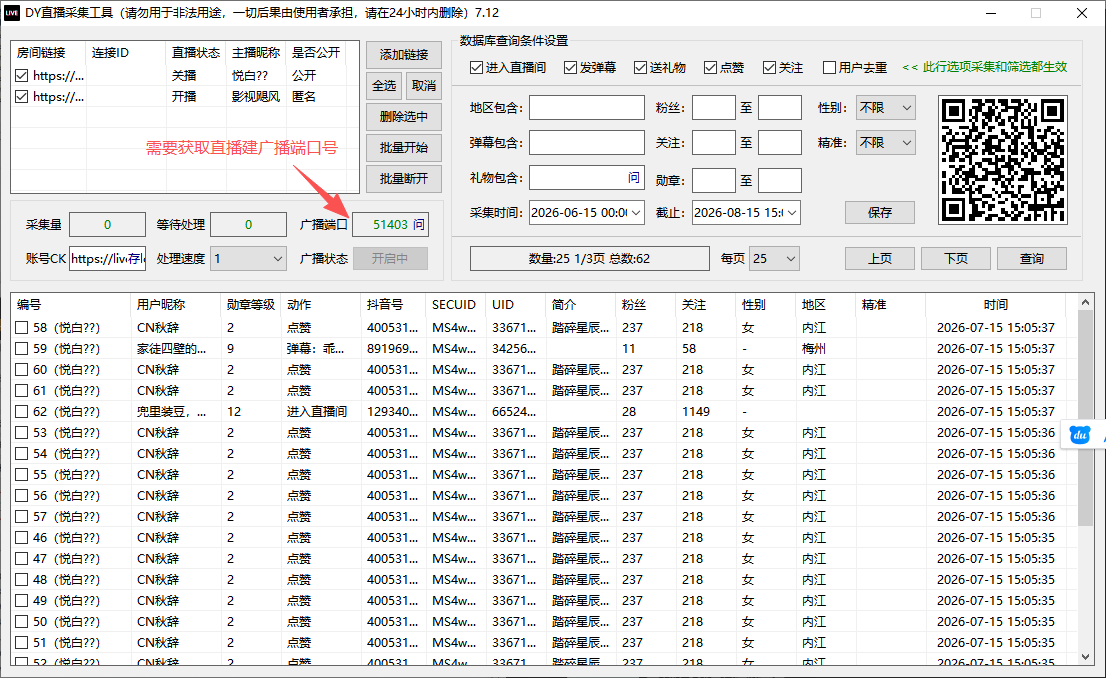Open the 每页 page size dropdown
The width and height of the screenshot is (1106, 678).
click(x=774, y=259)
